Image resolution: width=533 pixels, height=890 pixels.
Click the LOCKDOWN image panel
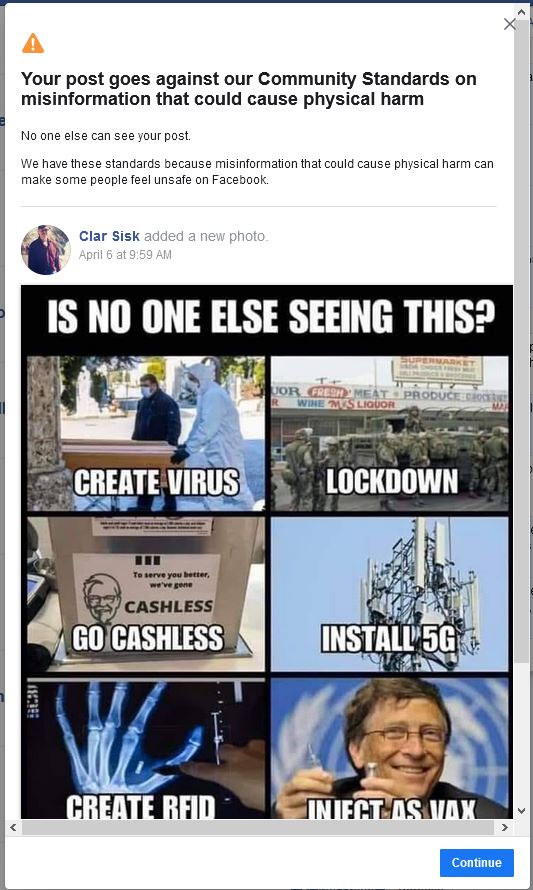[x=389, y=433]
